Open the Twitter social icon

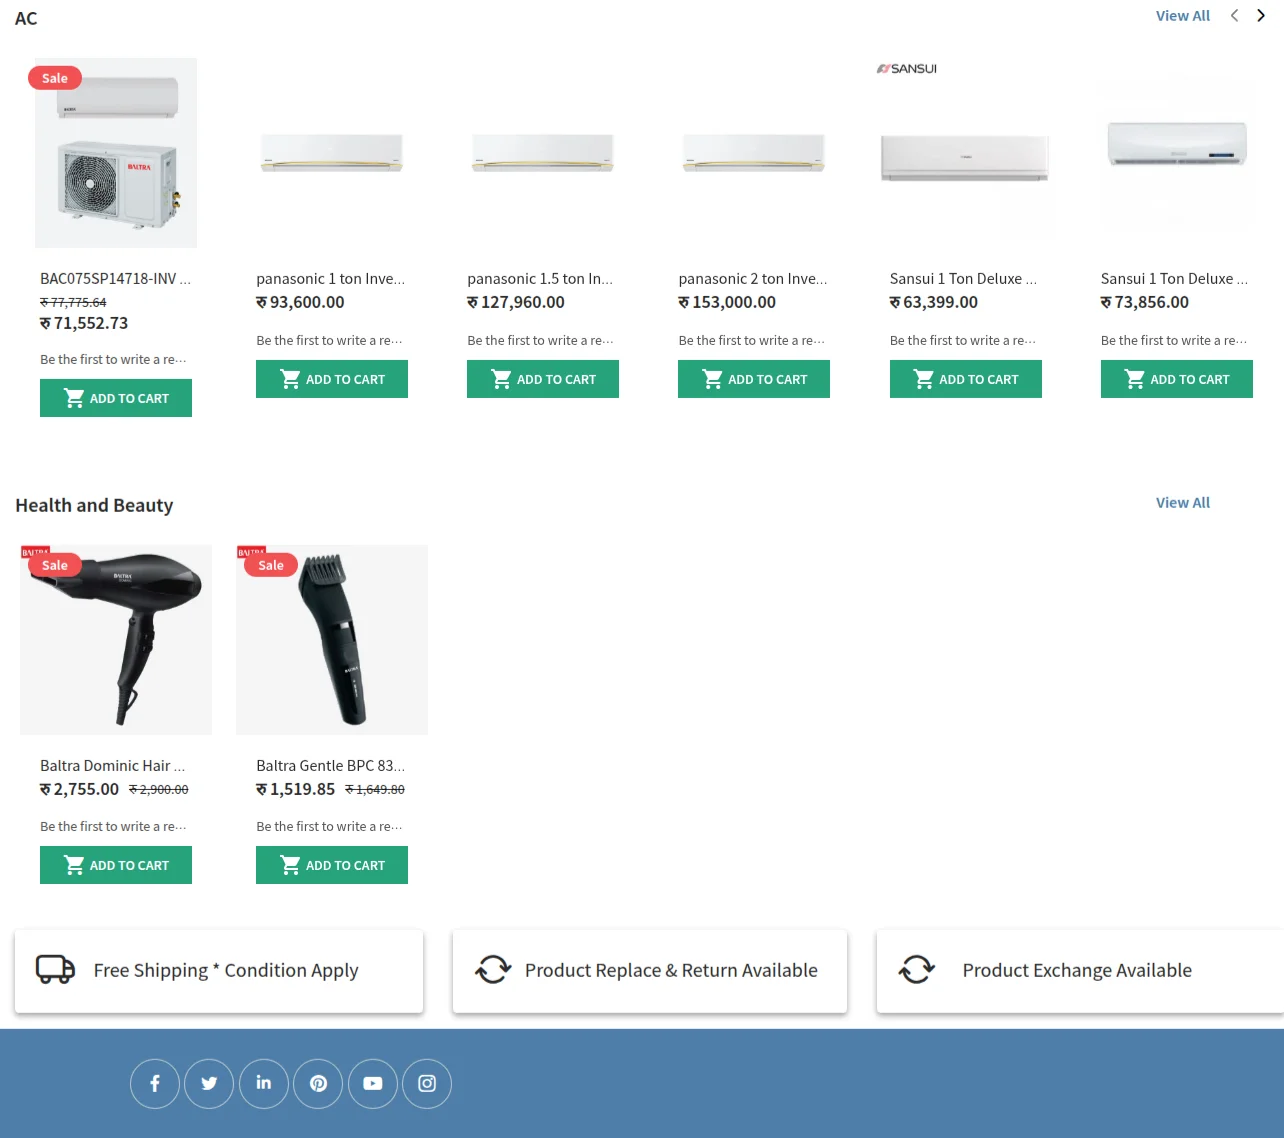coord(209,1083)
